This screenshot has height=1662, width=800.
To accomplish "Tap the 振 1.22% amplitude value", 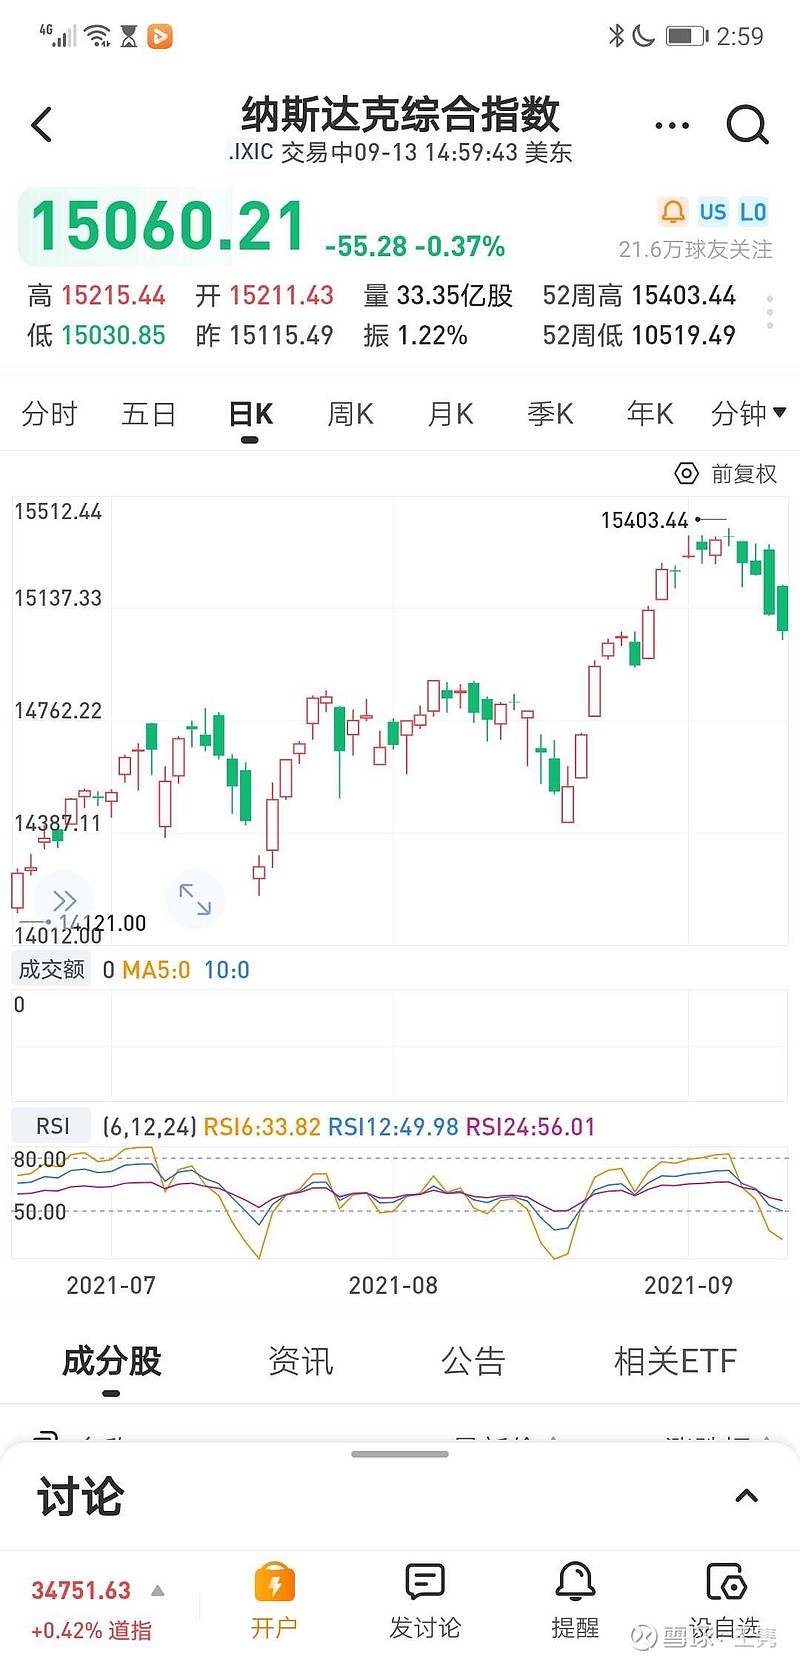I will pyautogui.click(x=416, y=335).
